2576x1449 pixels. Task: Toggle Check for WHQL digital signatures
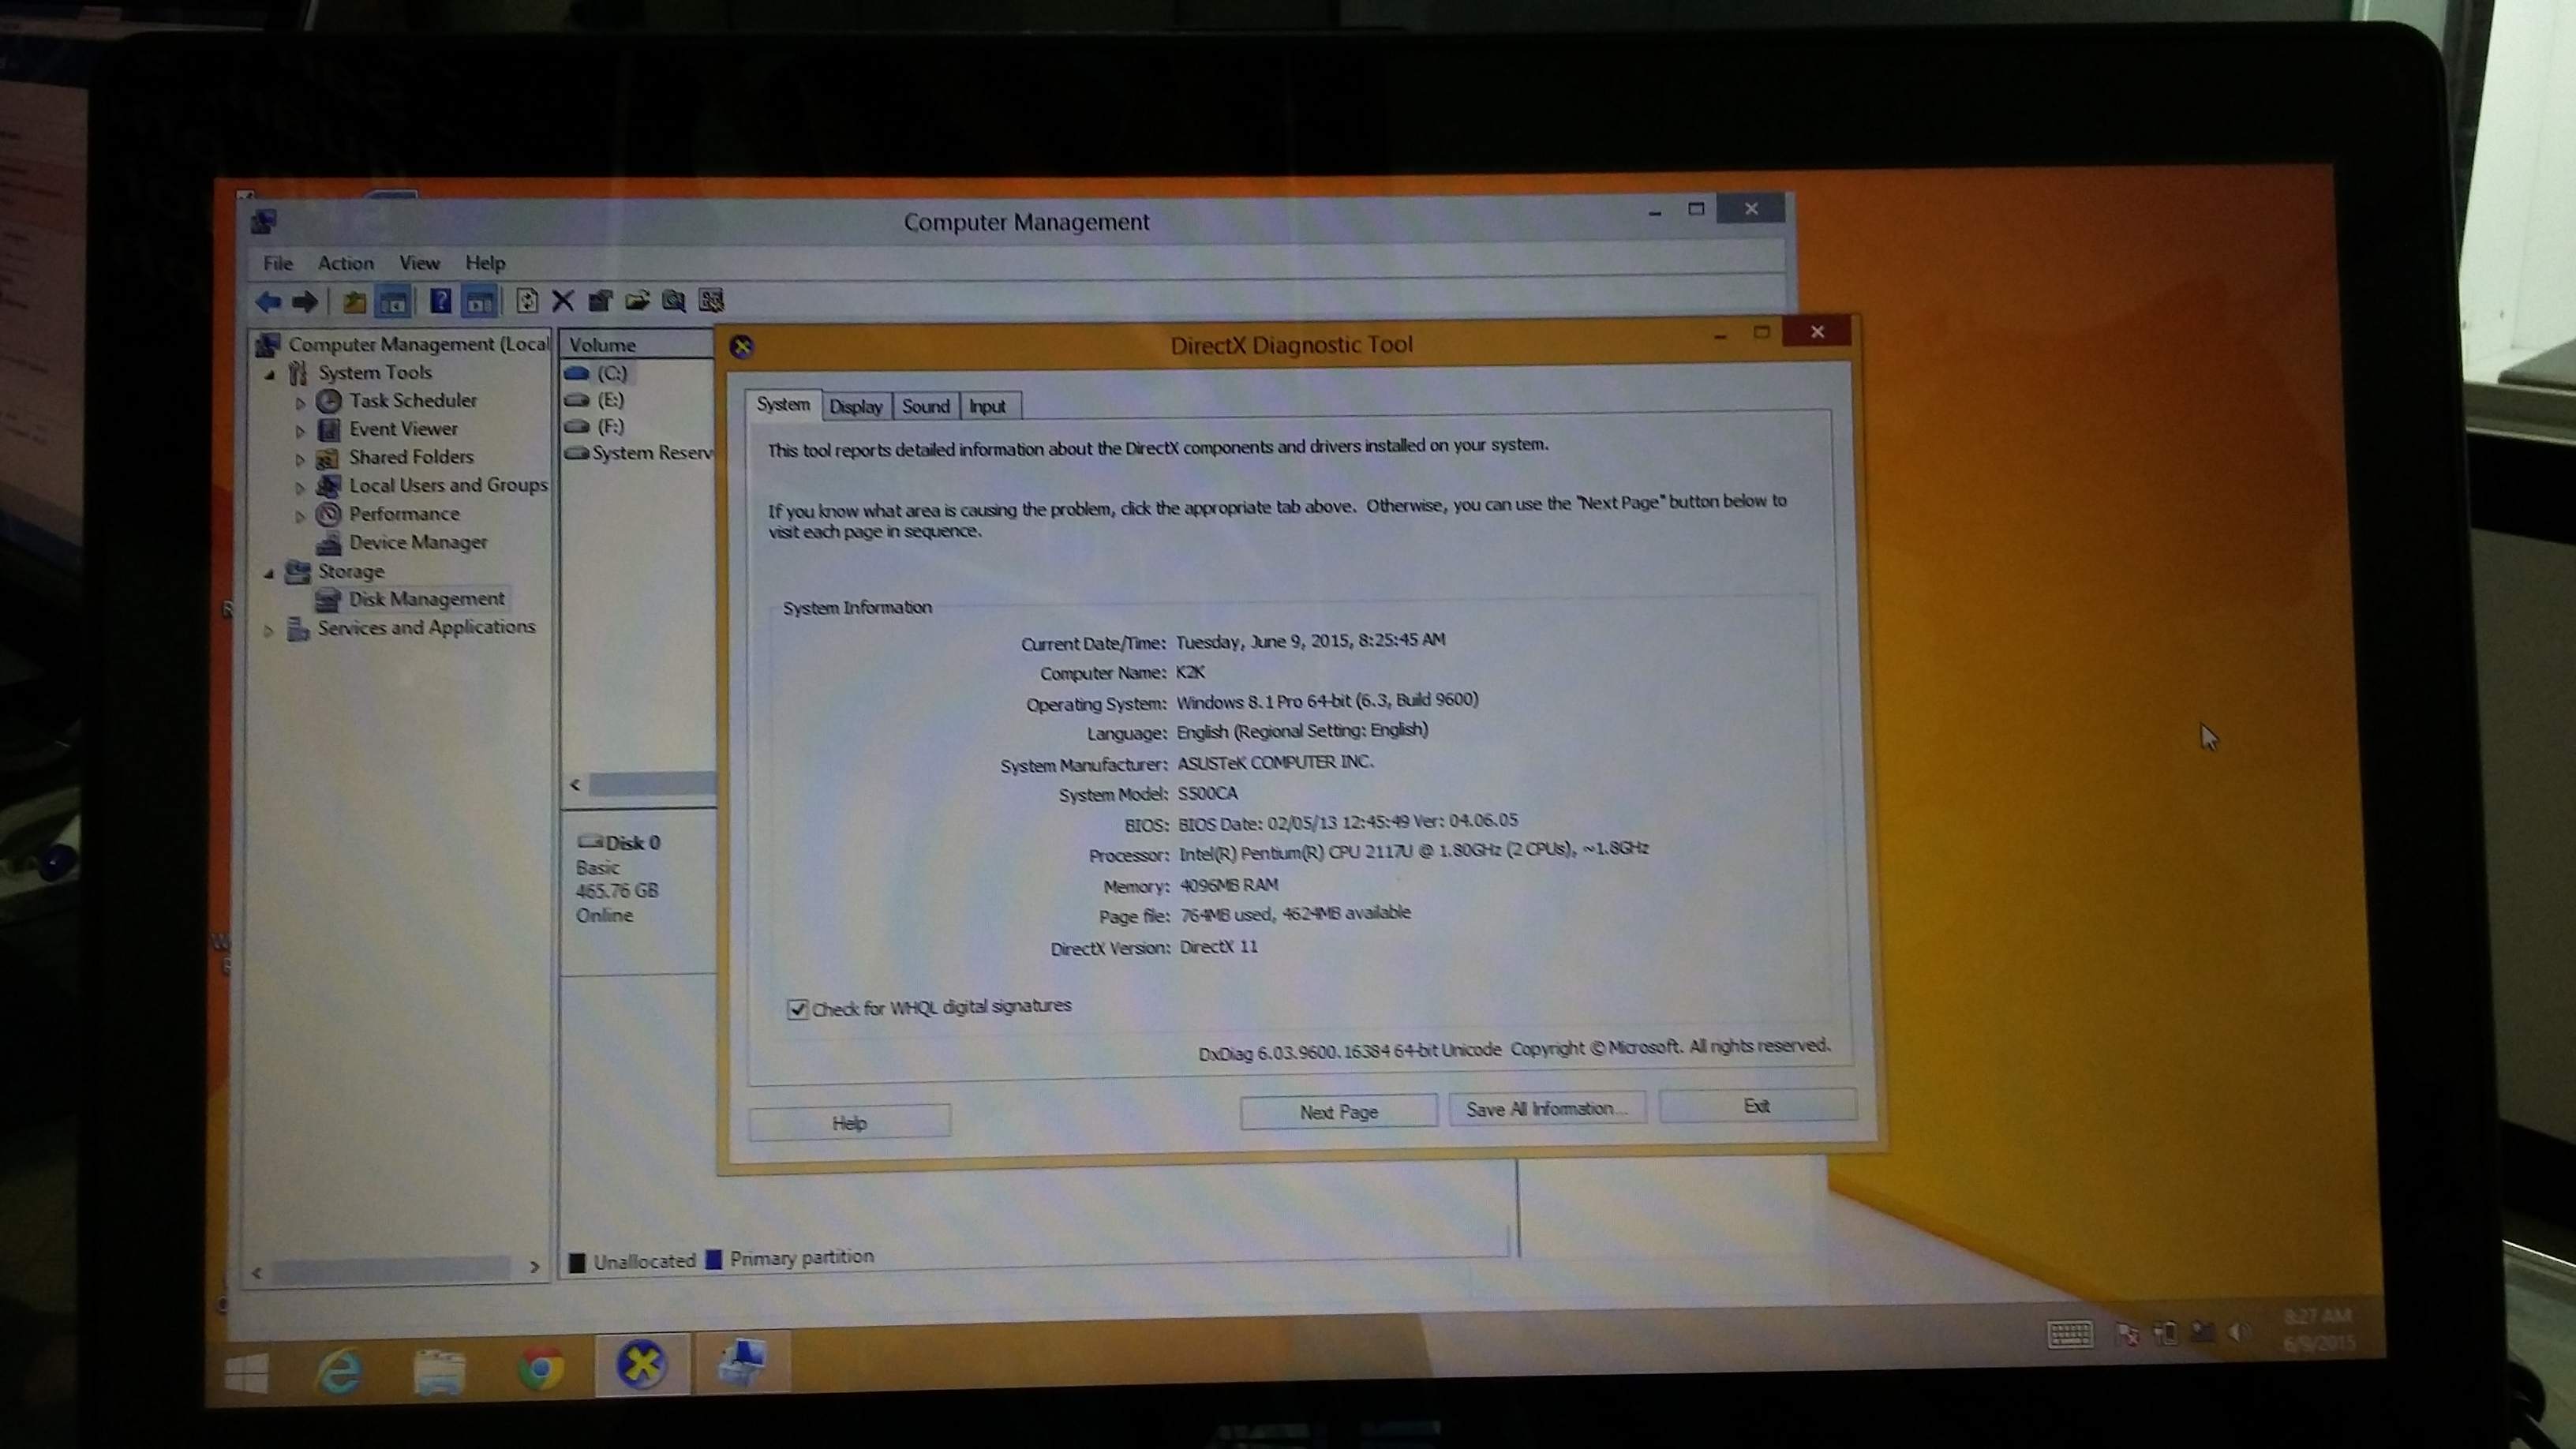click(x=797, y=1009)
